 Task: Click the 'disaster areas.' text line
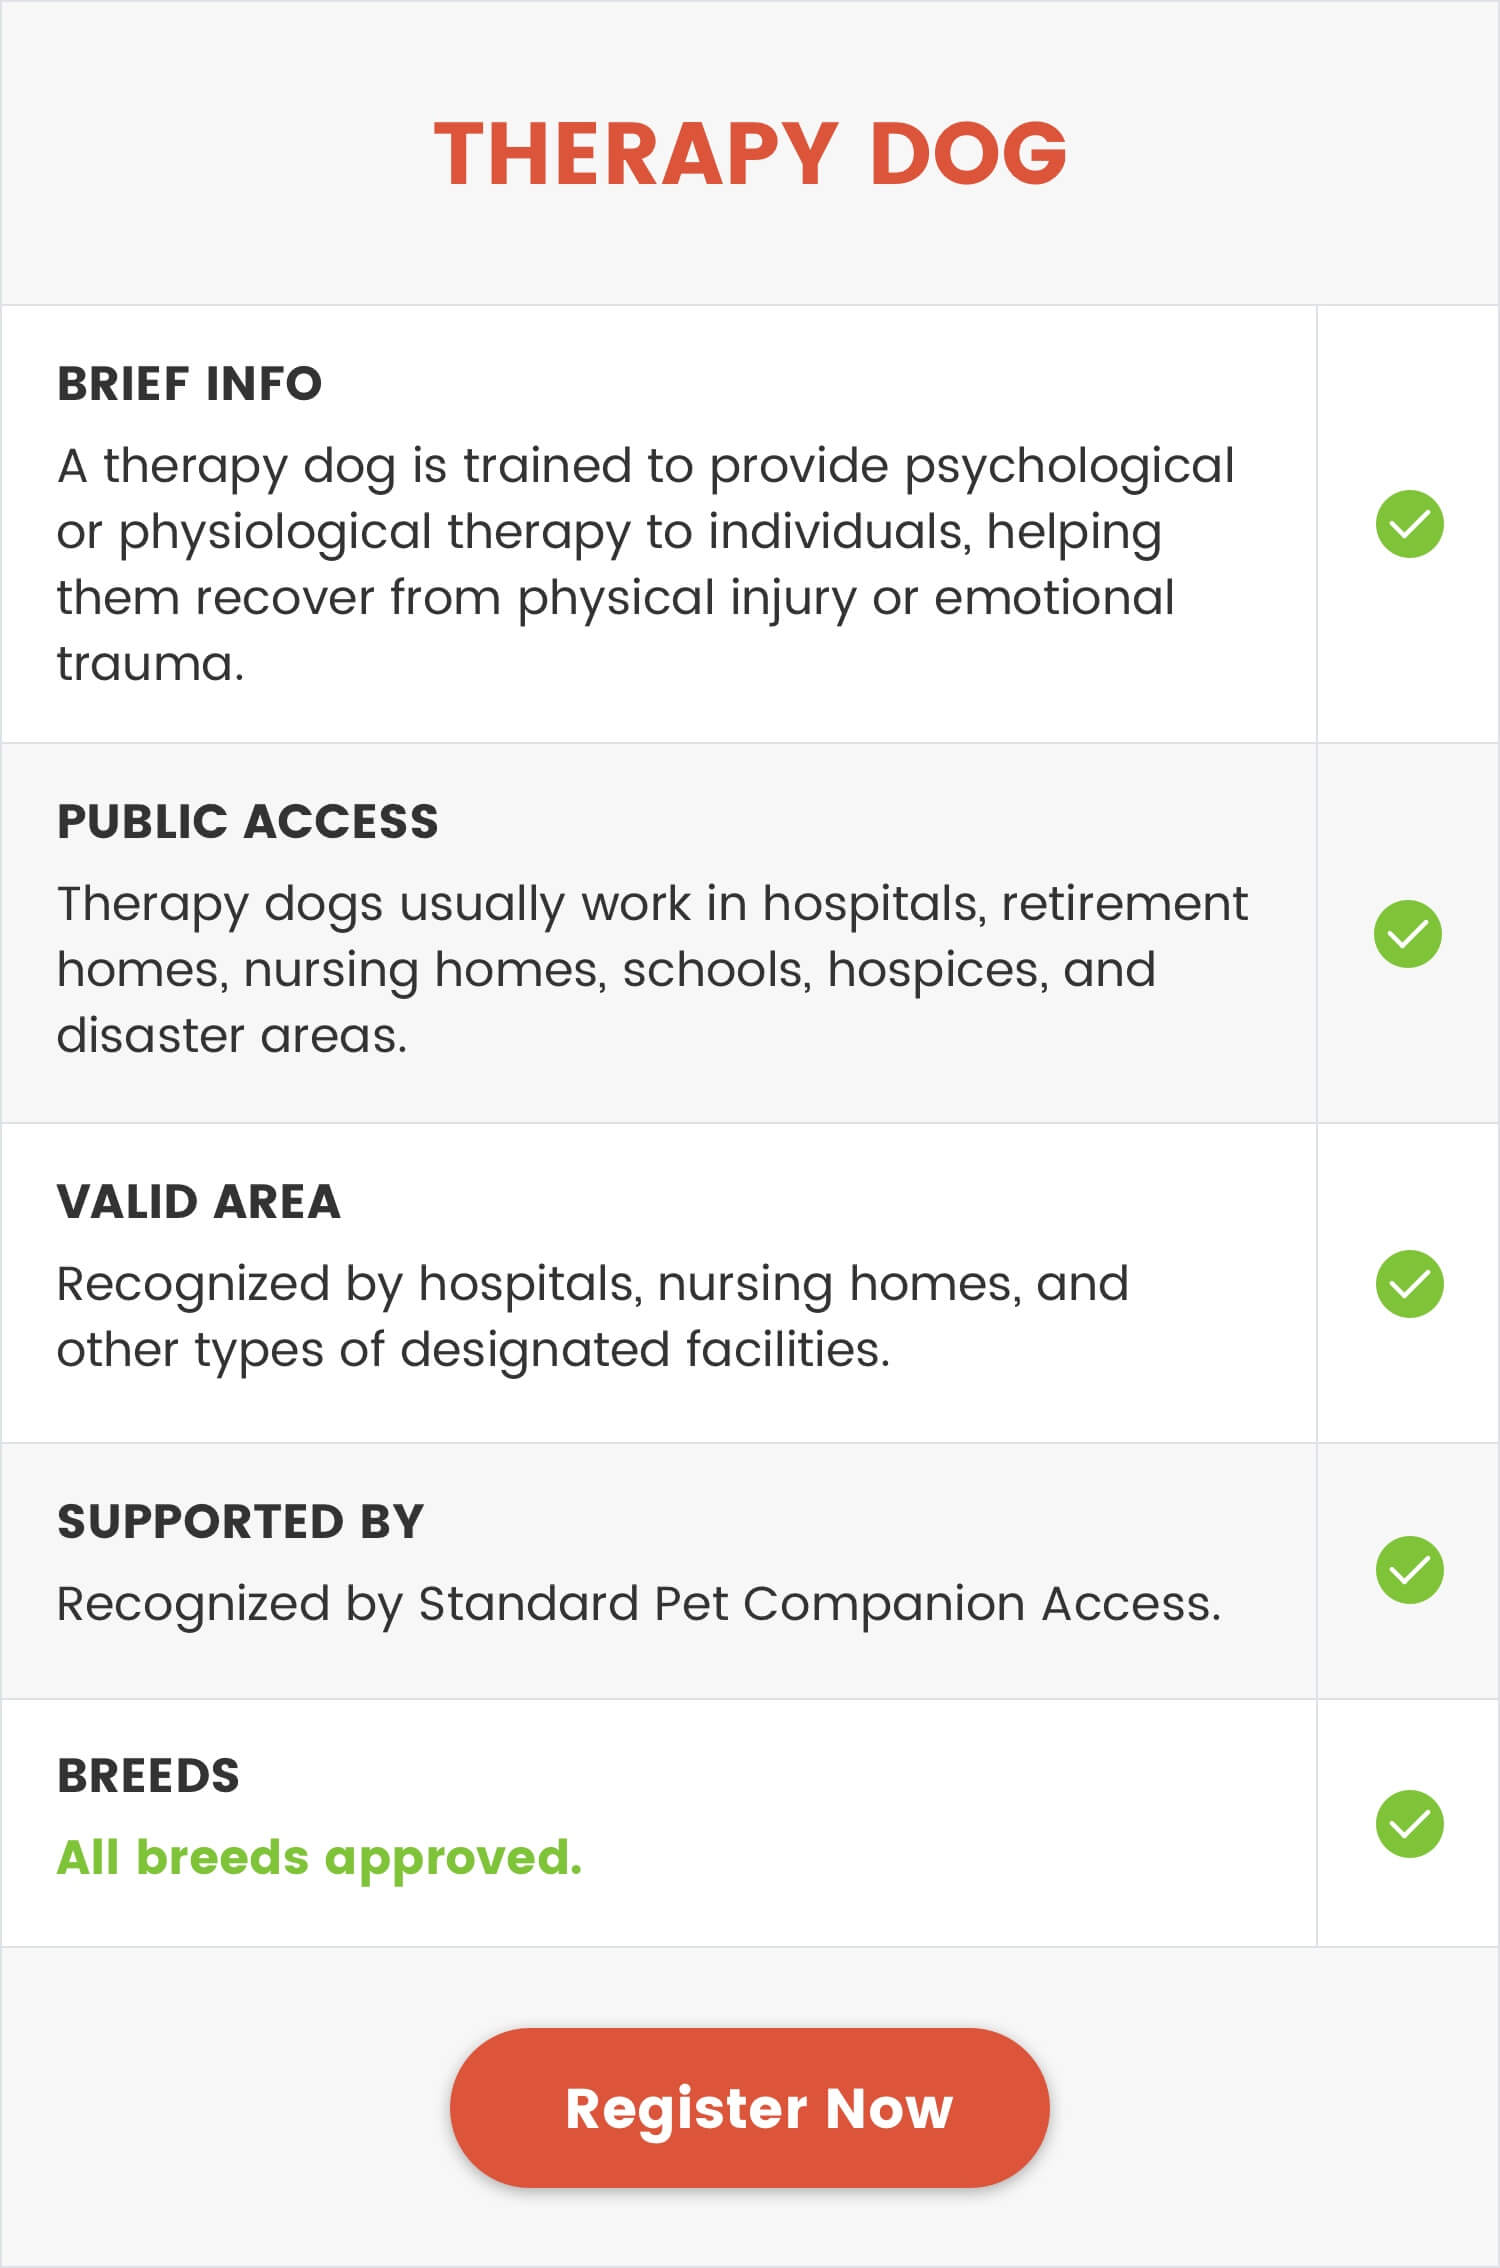pyautogui.click(x=232, y=1035)
